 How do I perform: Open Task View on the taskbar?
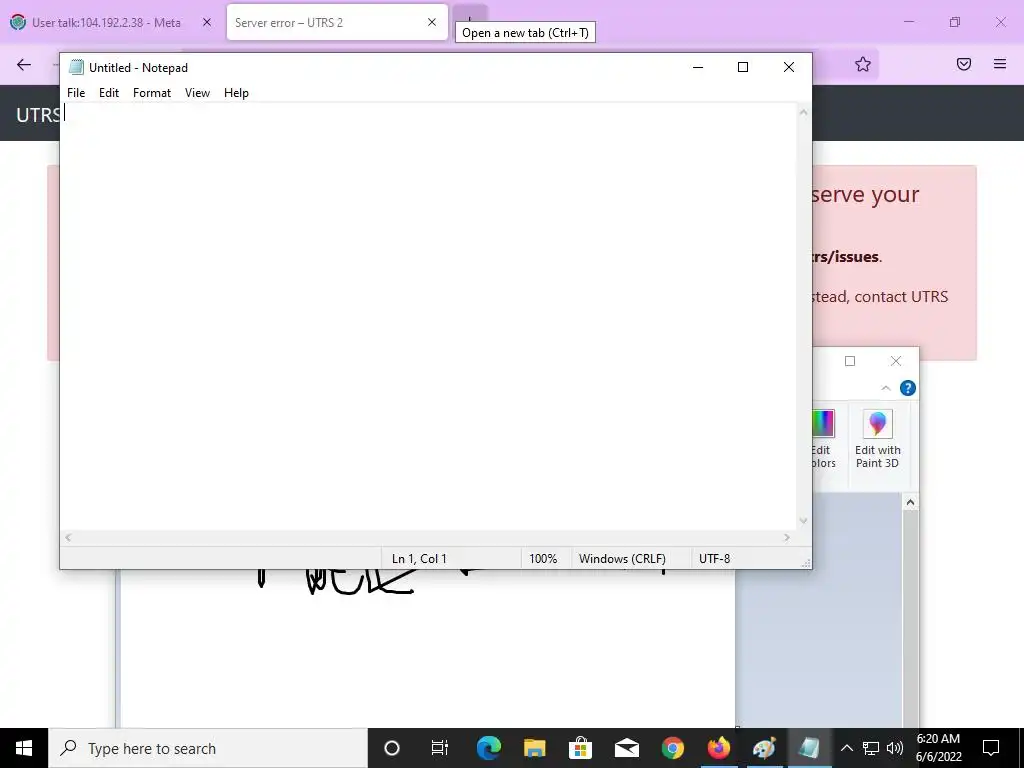[440, 748]
